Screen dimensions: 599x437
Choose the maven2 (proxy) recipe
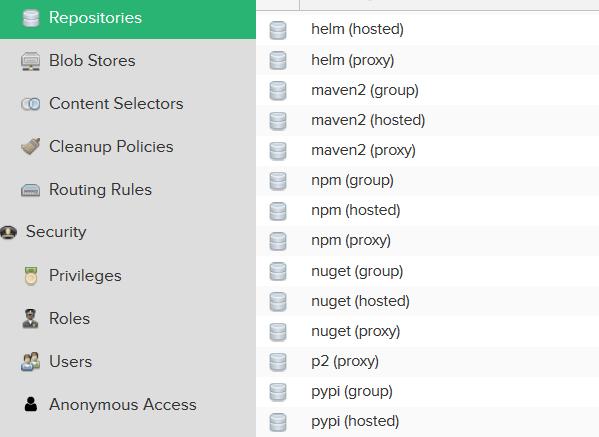pos(427,151)
